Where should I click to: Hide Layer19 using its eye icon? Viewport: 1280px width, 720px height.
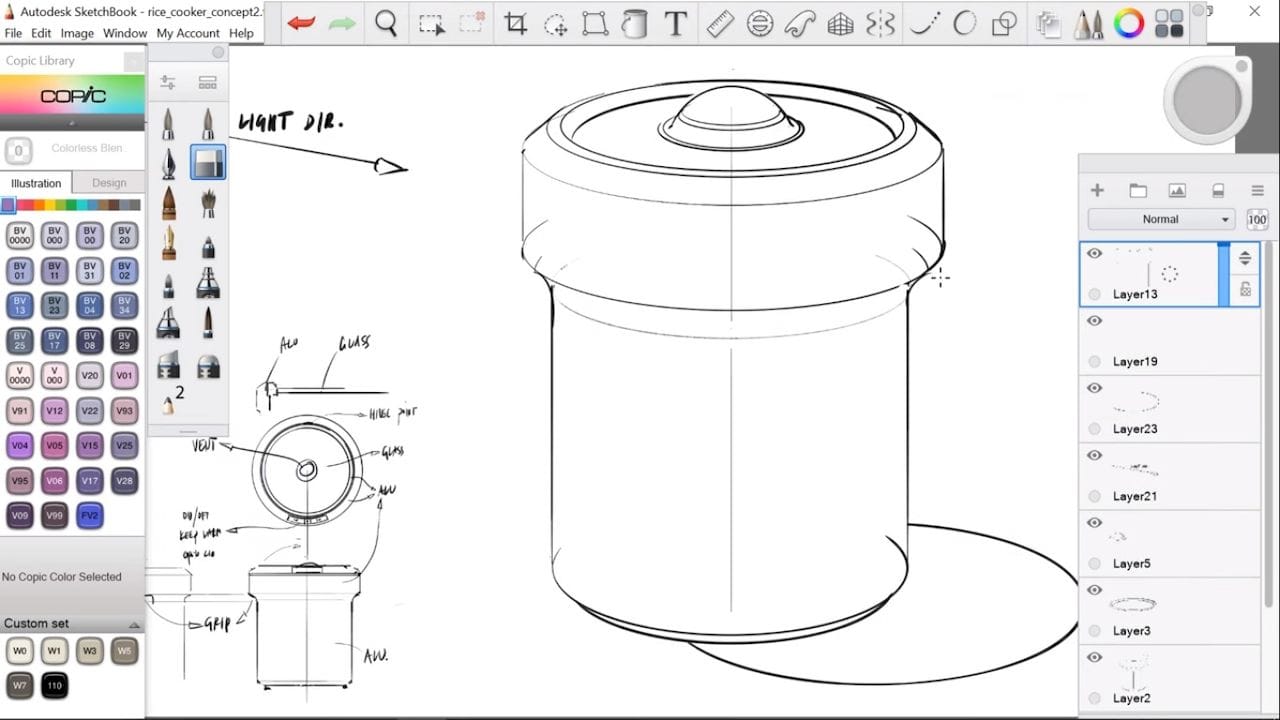tap(1094, 321)
